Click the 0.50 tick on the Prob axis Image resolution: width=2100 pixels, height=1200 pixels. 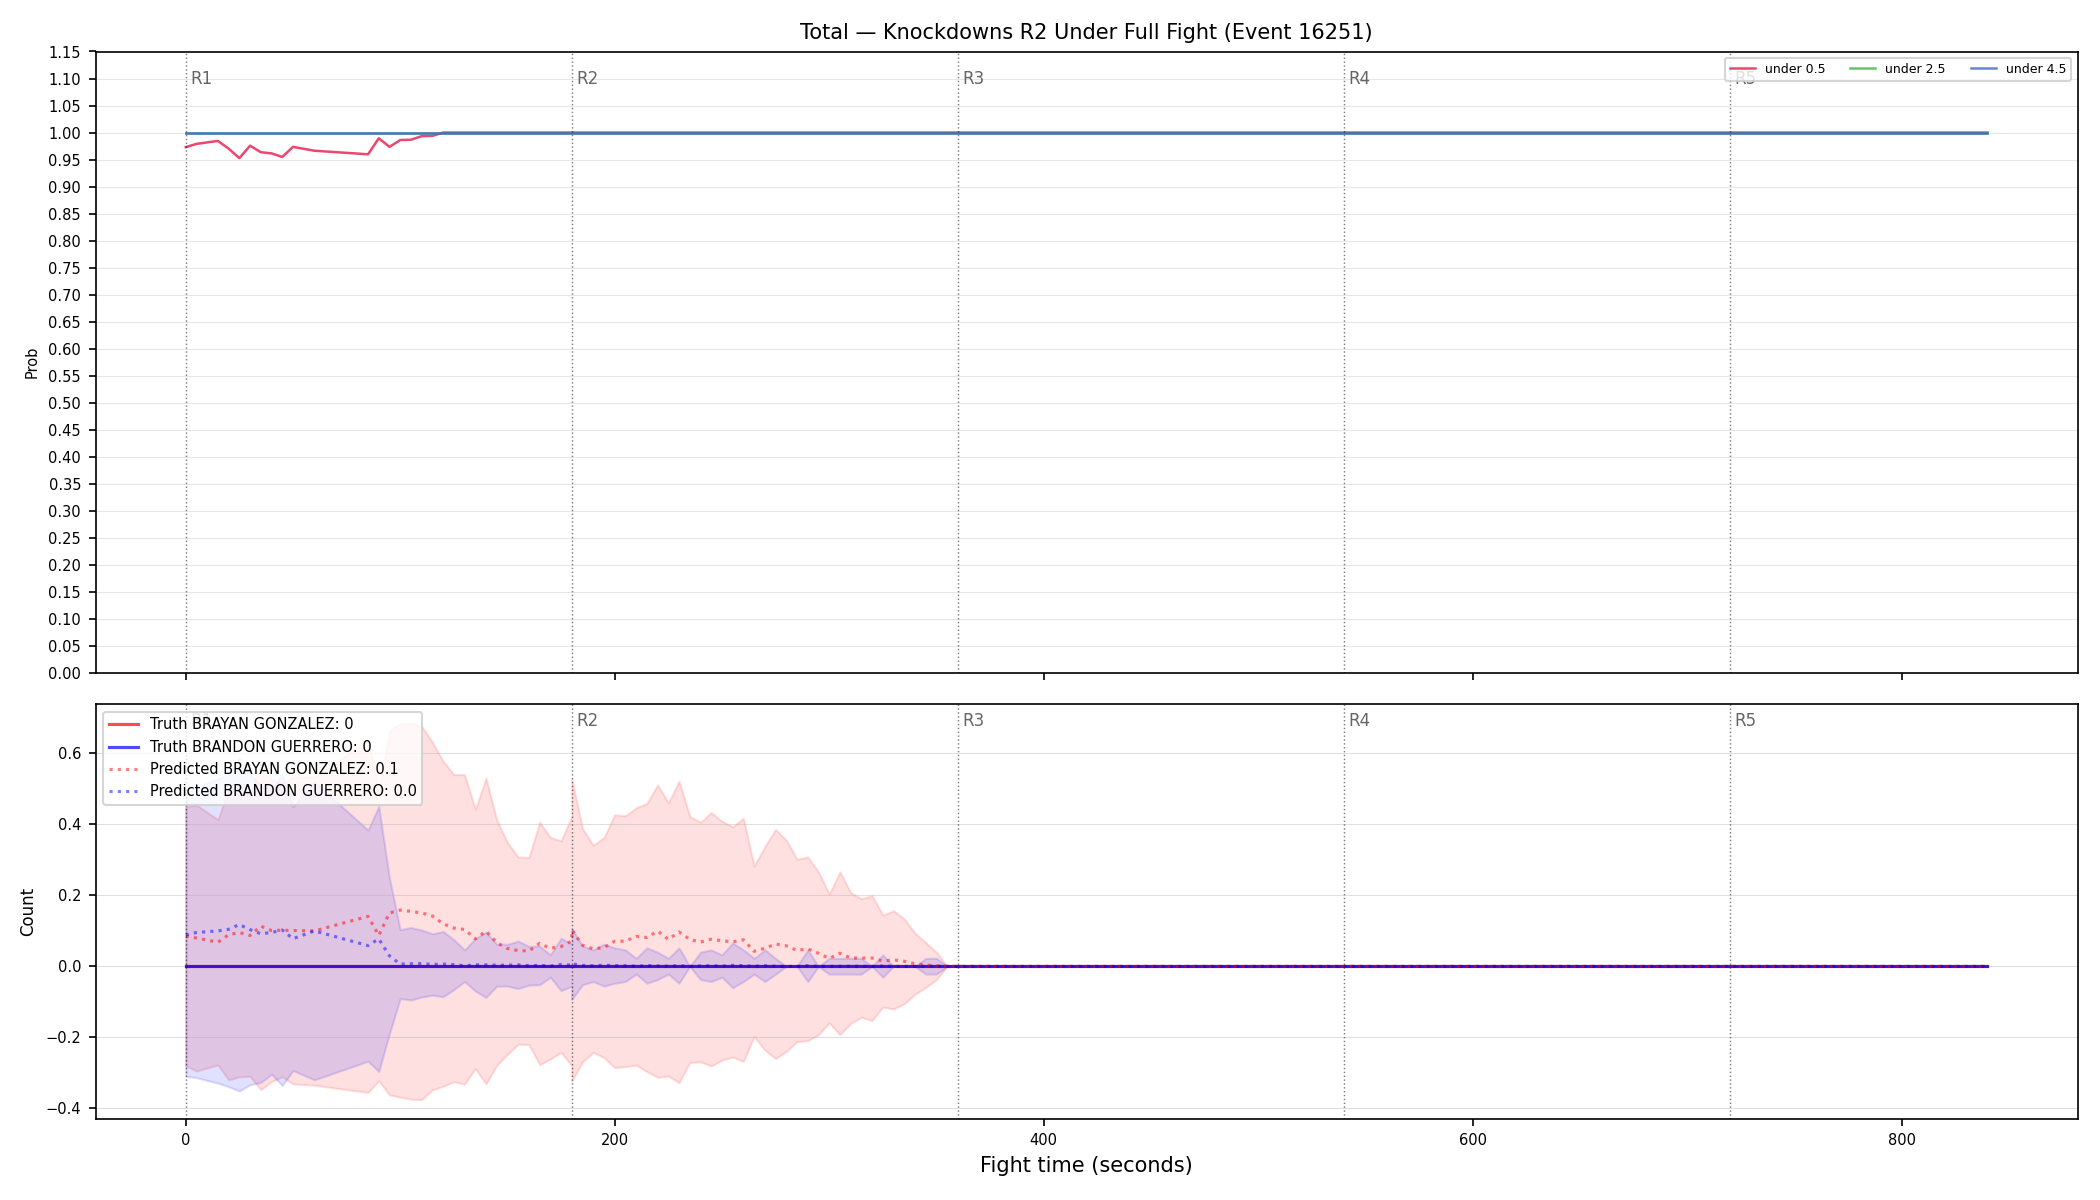point(66,403)
